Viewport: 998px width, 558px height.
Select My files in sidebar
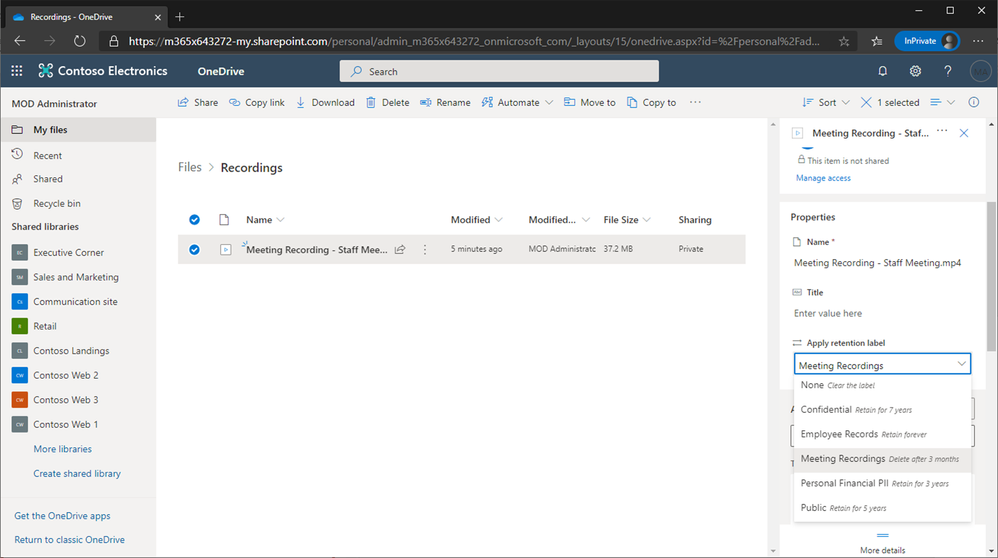pos(78,130)
